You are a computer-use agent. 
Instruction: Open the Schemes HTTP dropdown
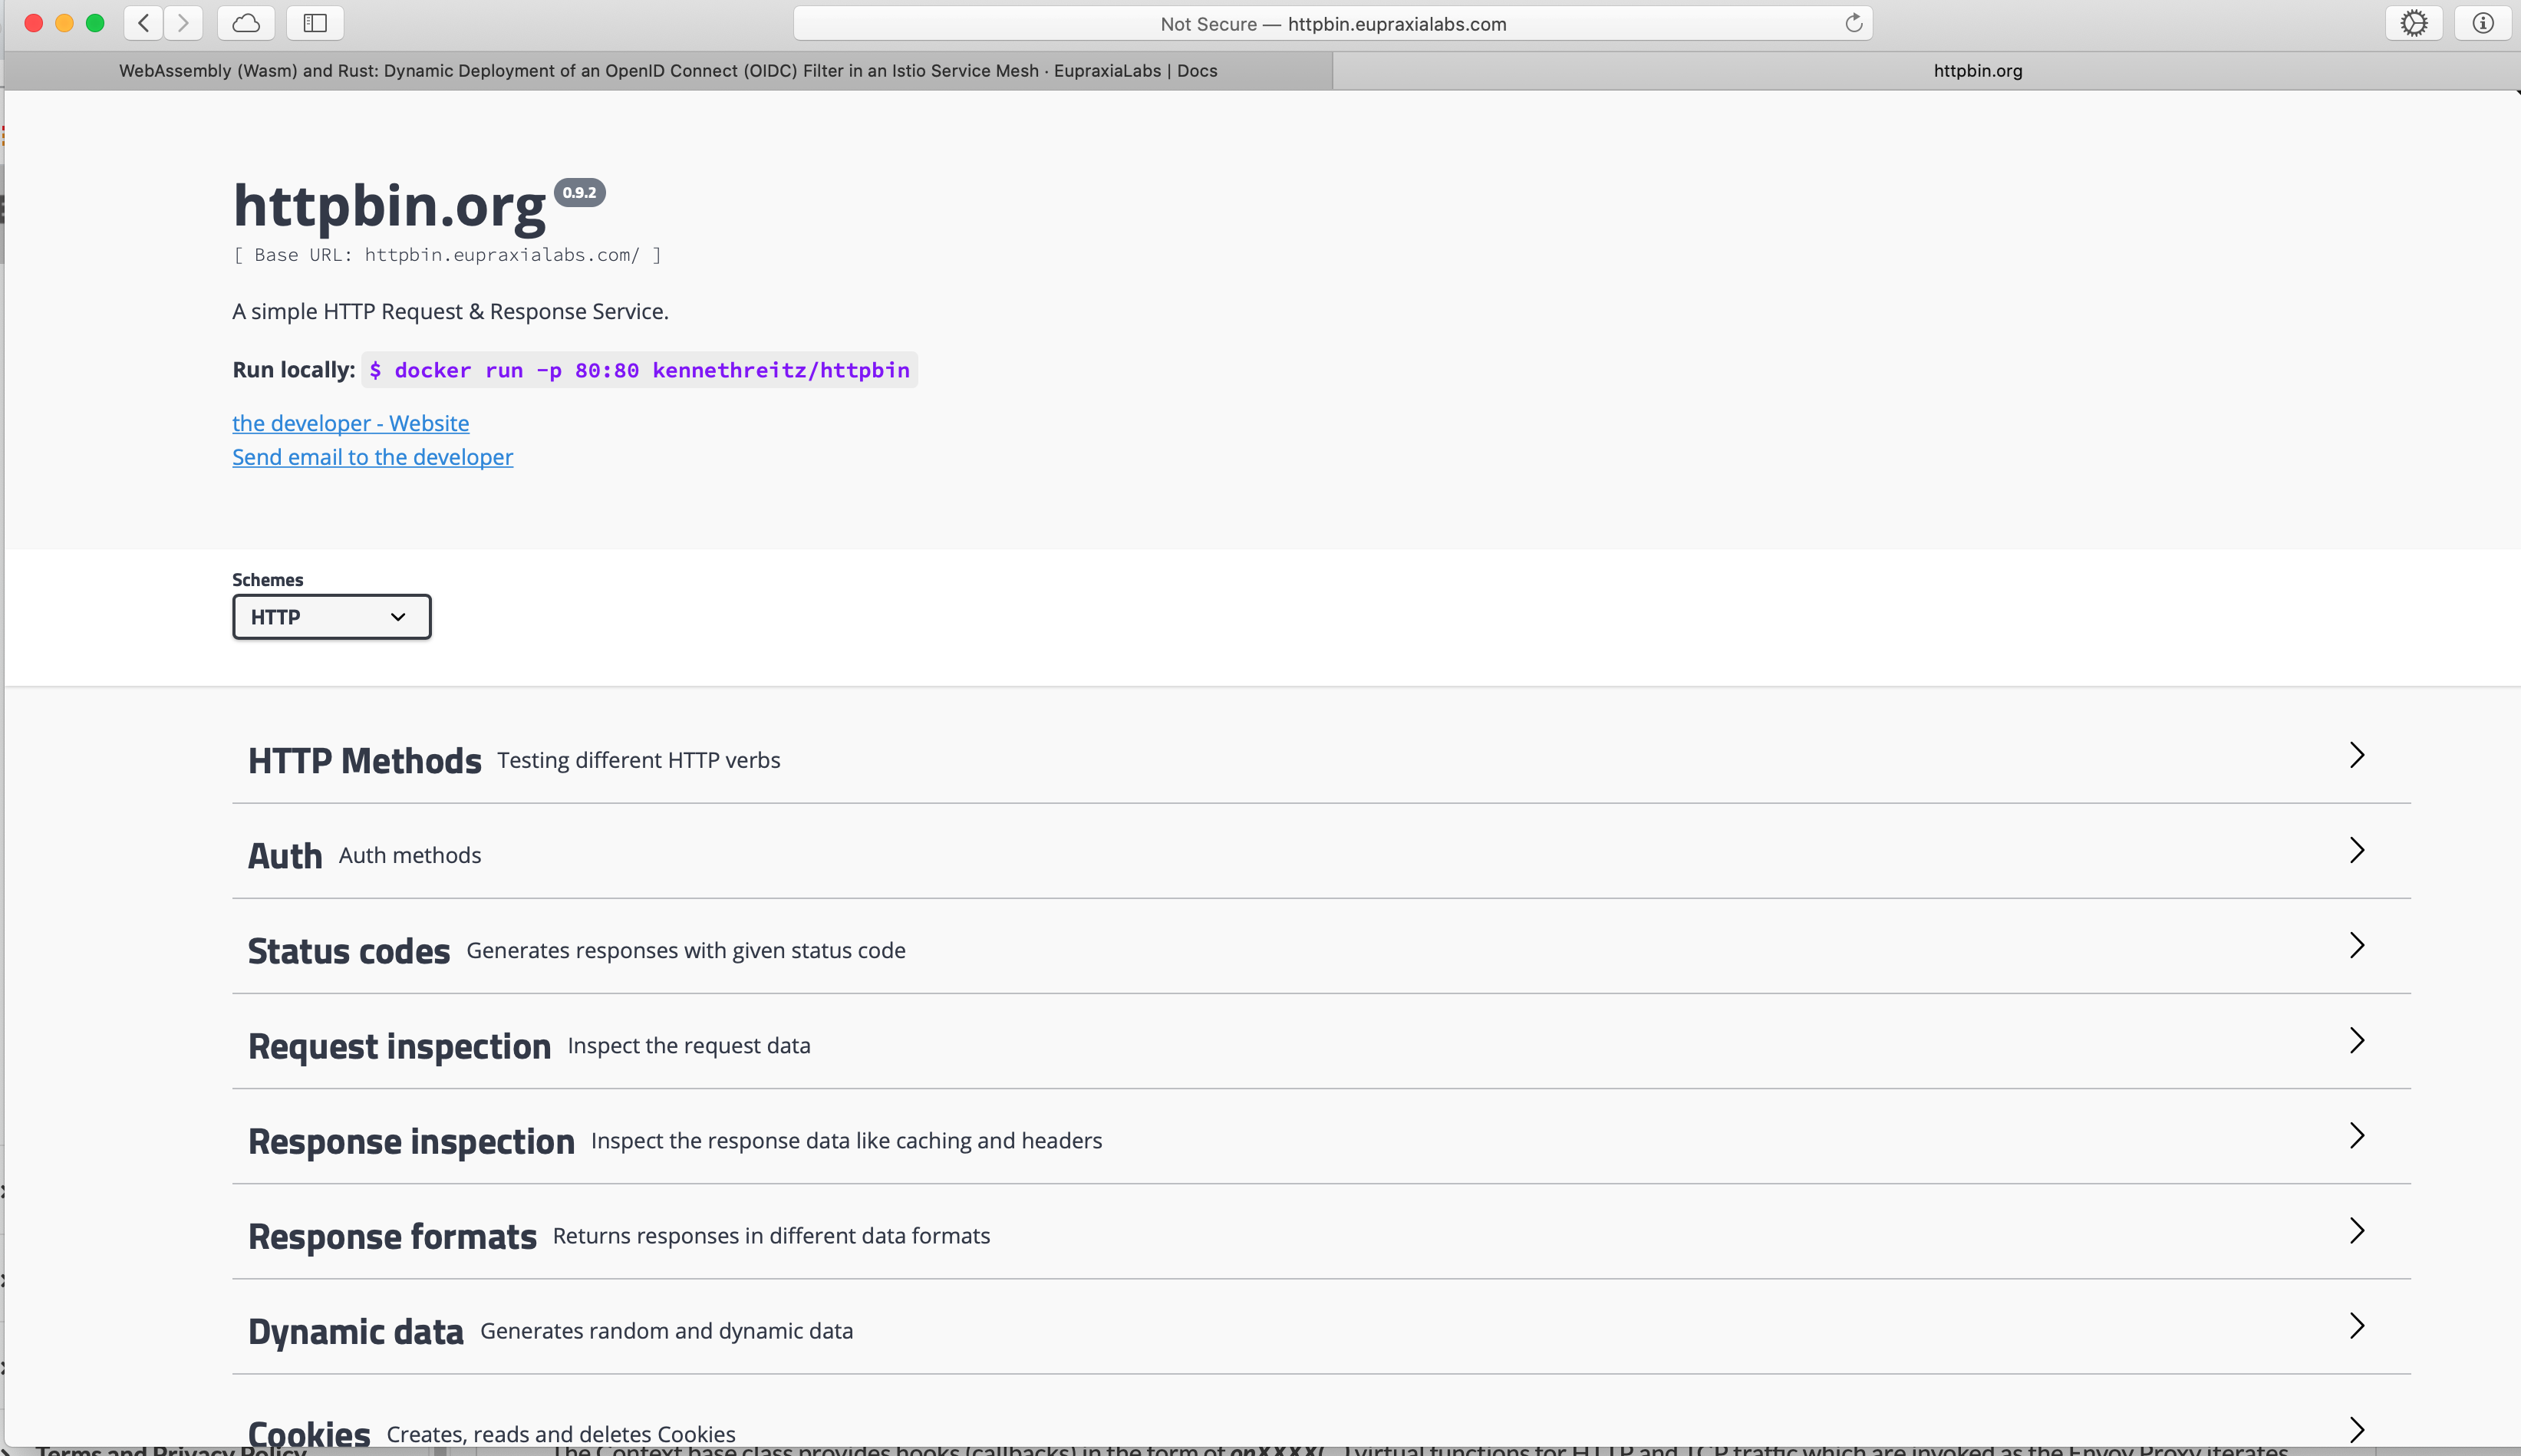[332, 617]
